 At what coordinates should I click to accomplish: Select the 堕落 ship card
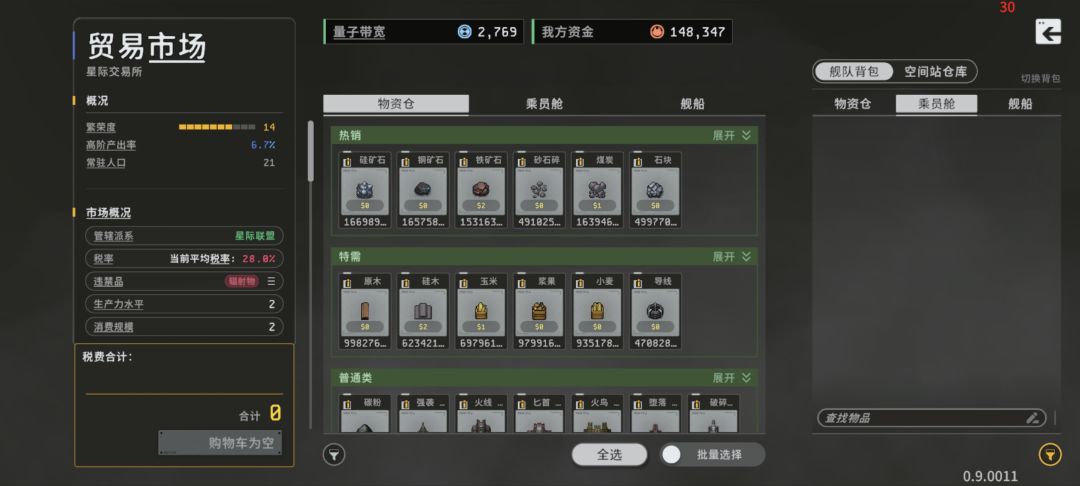(655, 414)
